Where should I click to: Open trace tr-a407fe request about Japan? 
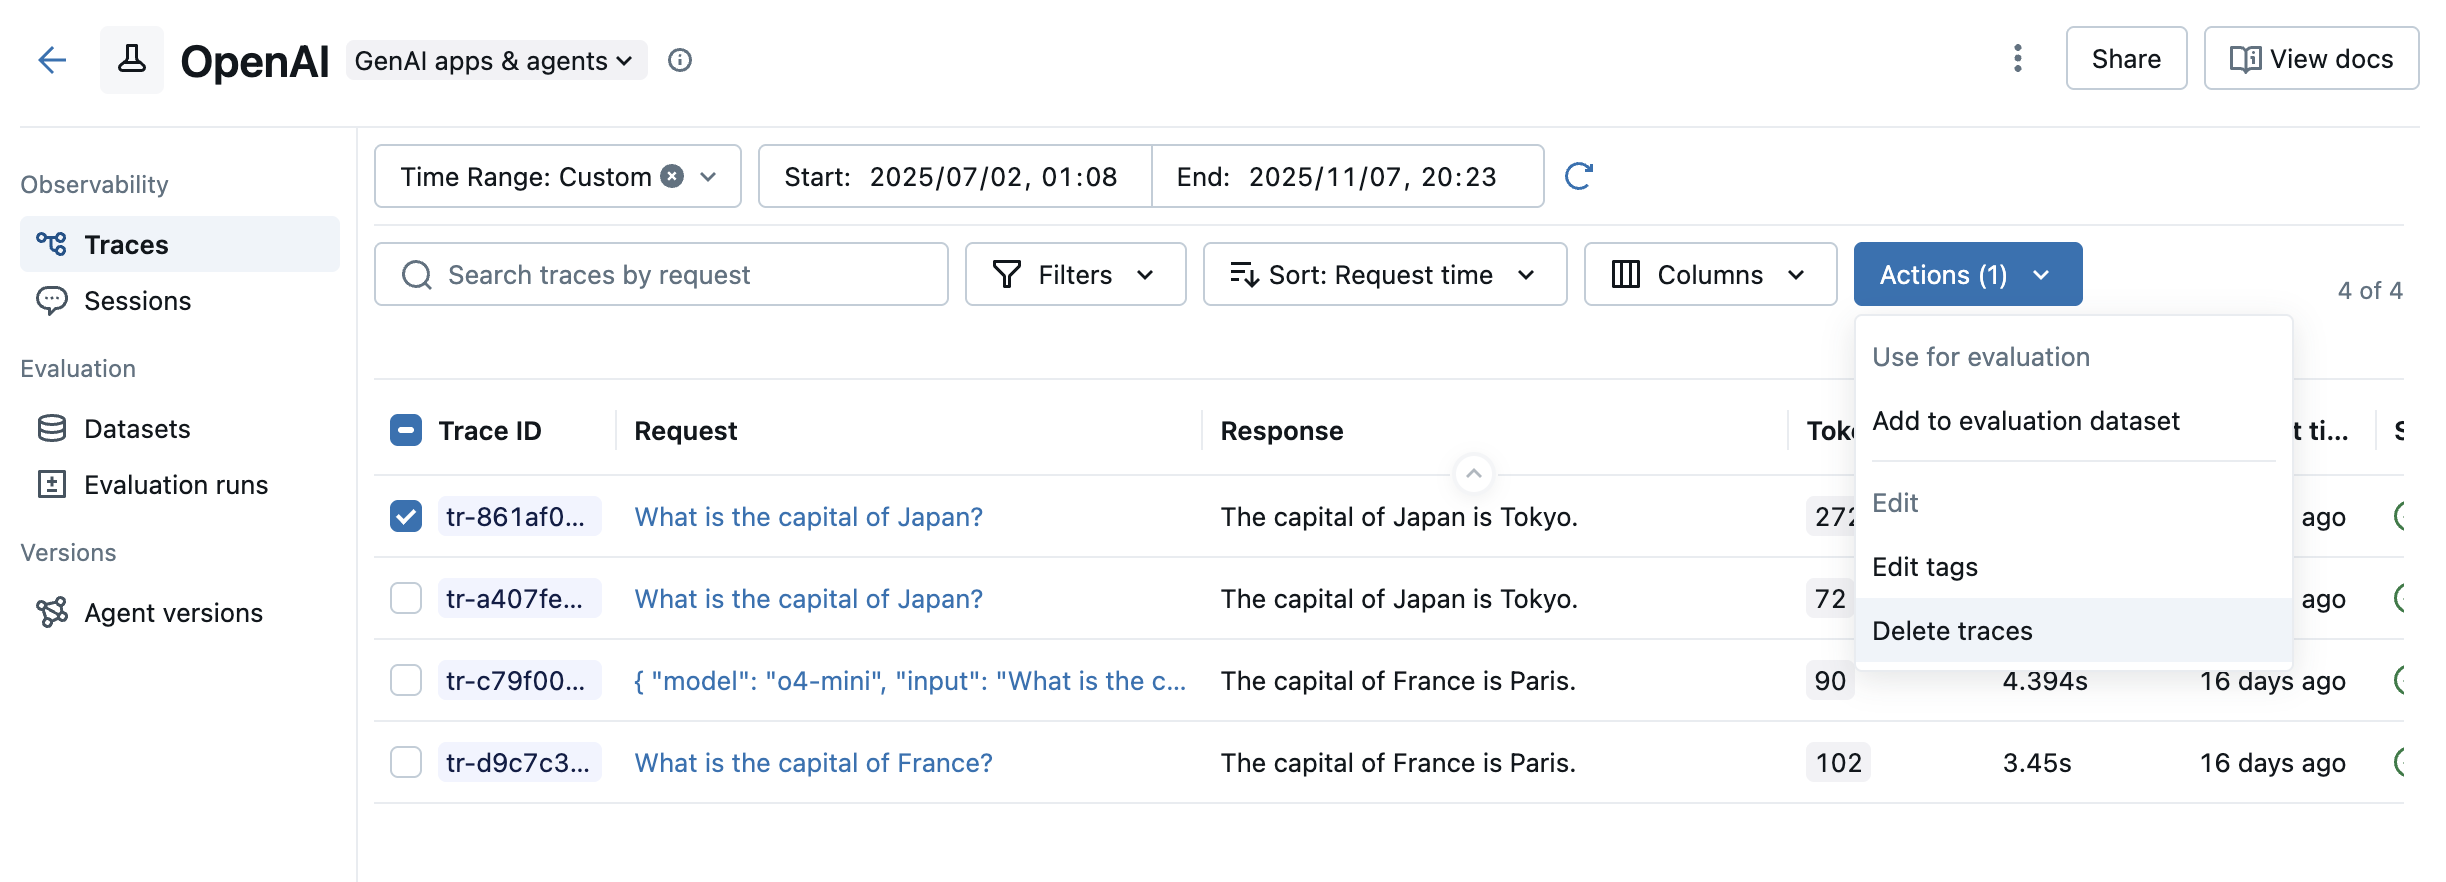point(809,599)
